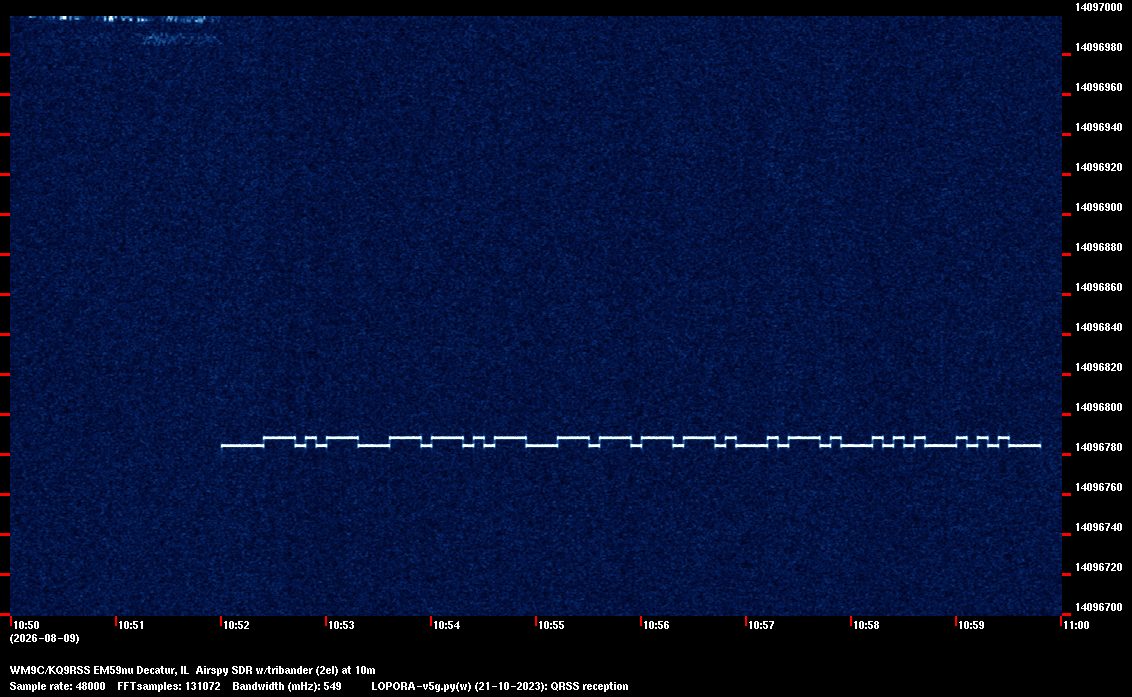Click frequency label 14096820
Screen dimensions: 1132x697
(1099, 367)
